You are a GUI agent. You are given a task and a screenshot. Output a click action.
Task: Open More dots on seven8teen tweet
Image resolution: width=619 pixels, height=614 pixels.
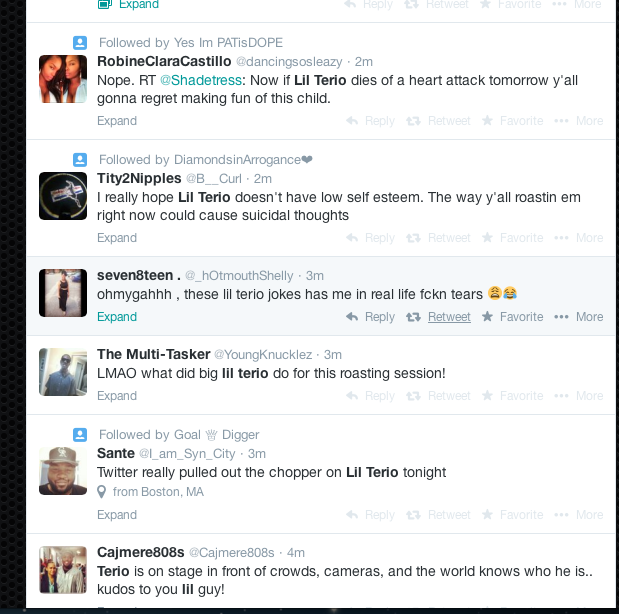pos(561,317)
